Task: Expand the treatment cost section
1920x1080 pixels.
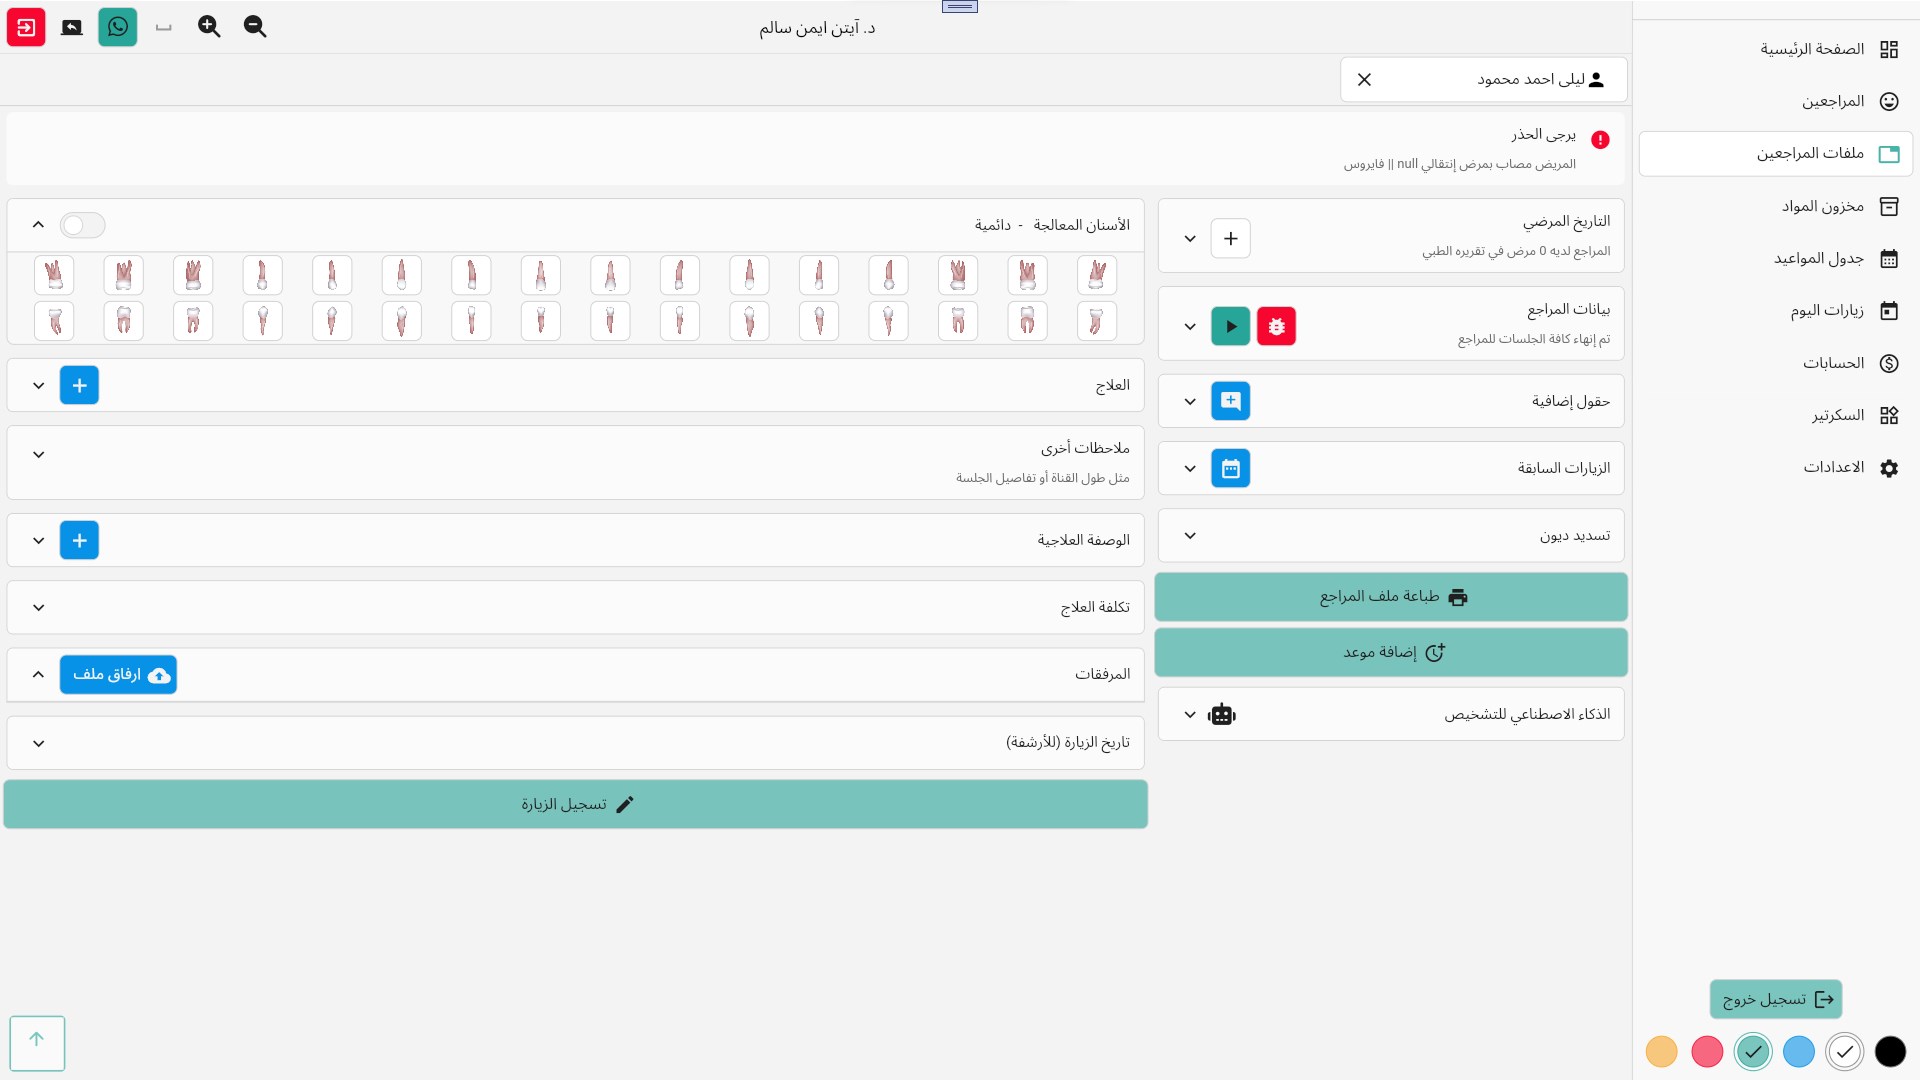Action: point(39,607)
